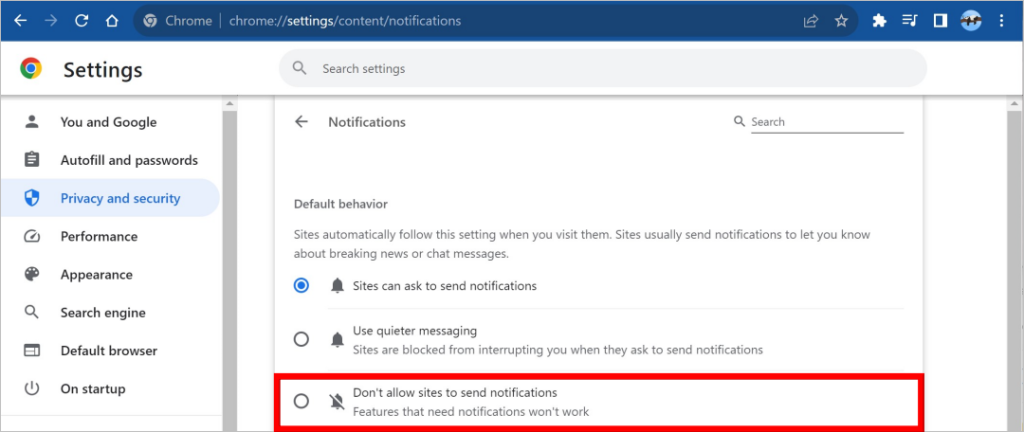The height and width of the screenshot is (432, 1024).
Task: Click the Settings title text
Action: point(103,69)
